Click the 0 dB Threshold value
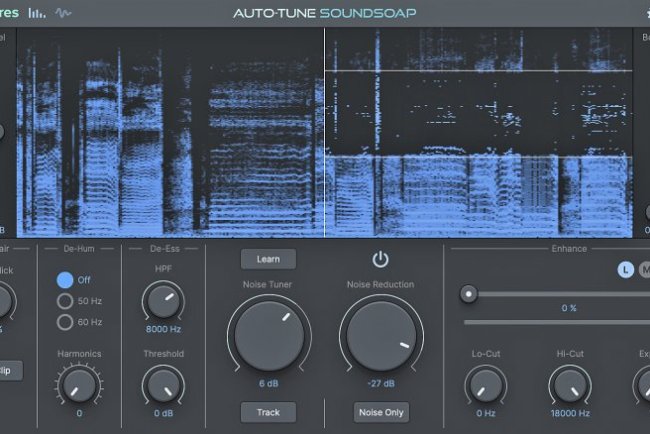Viewport: 650px width, 434px height. click(x=163, y=413)
